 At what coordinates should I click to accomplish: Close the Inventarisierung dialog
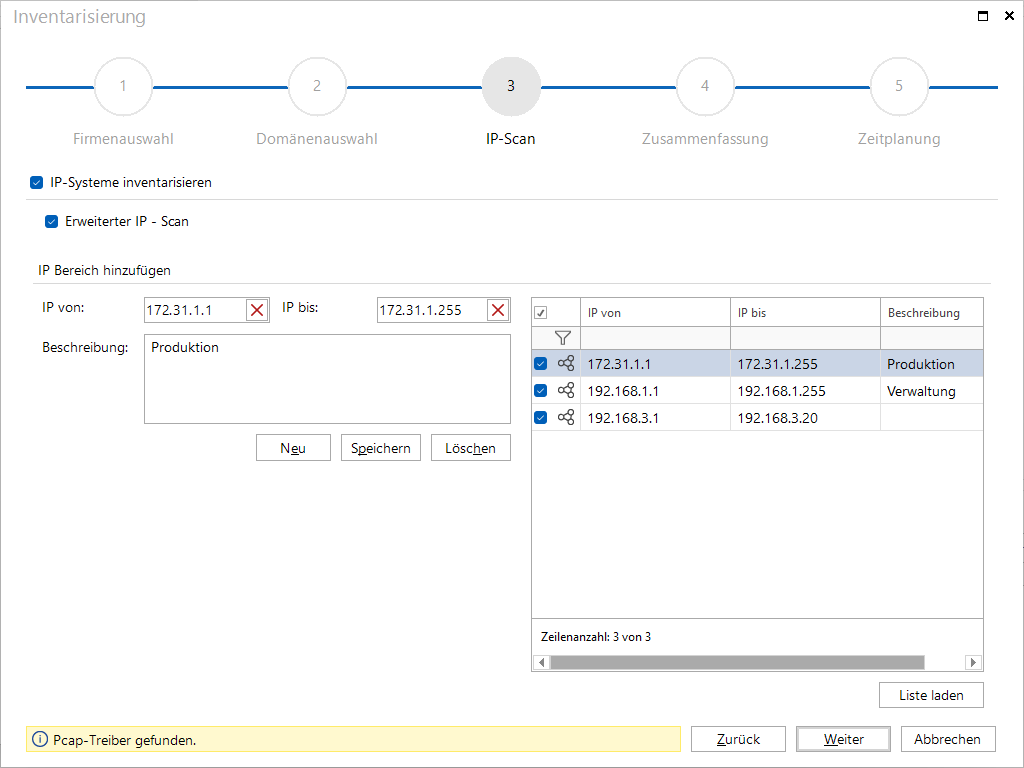pyautogui.click(x=1009, y=16)
